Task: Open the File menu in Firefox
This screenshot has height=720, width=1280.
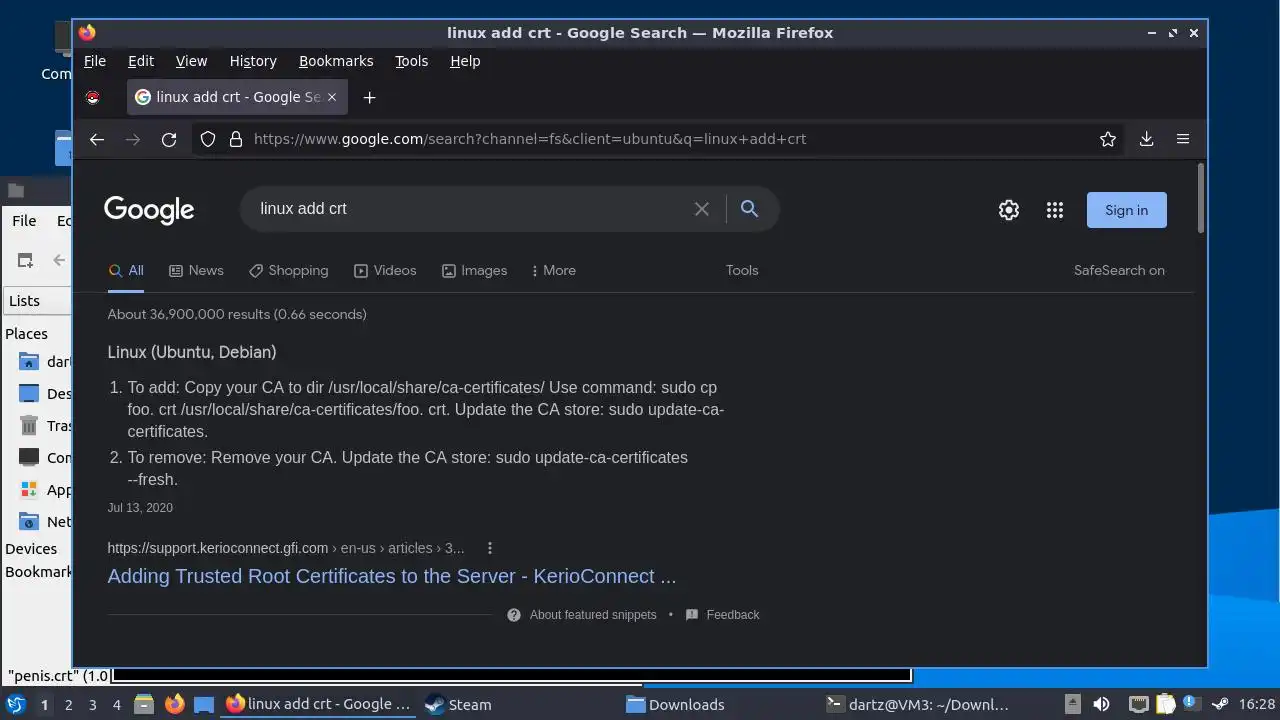Action: tap(95, 61)
